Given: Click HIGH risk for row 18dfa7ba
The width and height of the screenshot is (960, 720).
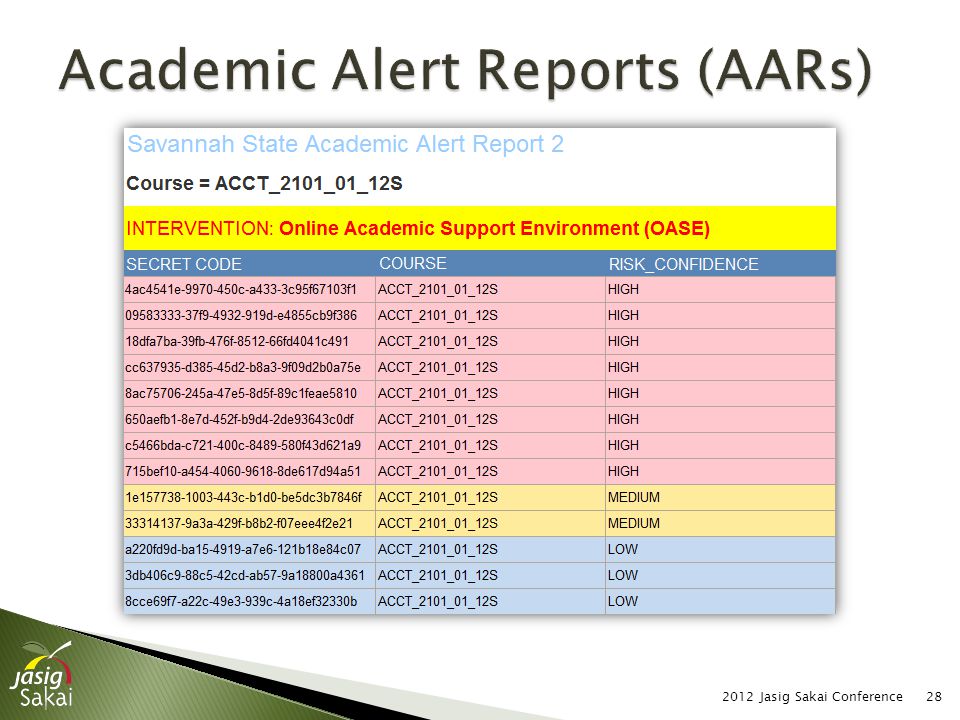Looking at the screenshot, I should point(623,341).
